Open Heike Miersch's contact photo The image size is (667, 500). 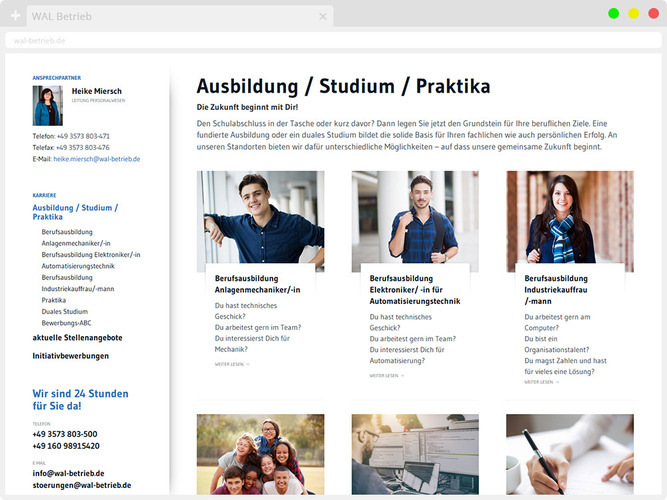(x=48, y=106)
